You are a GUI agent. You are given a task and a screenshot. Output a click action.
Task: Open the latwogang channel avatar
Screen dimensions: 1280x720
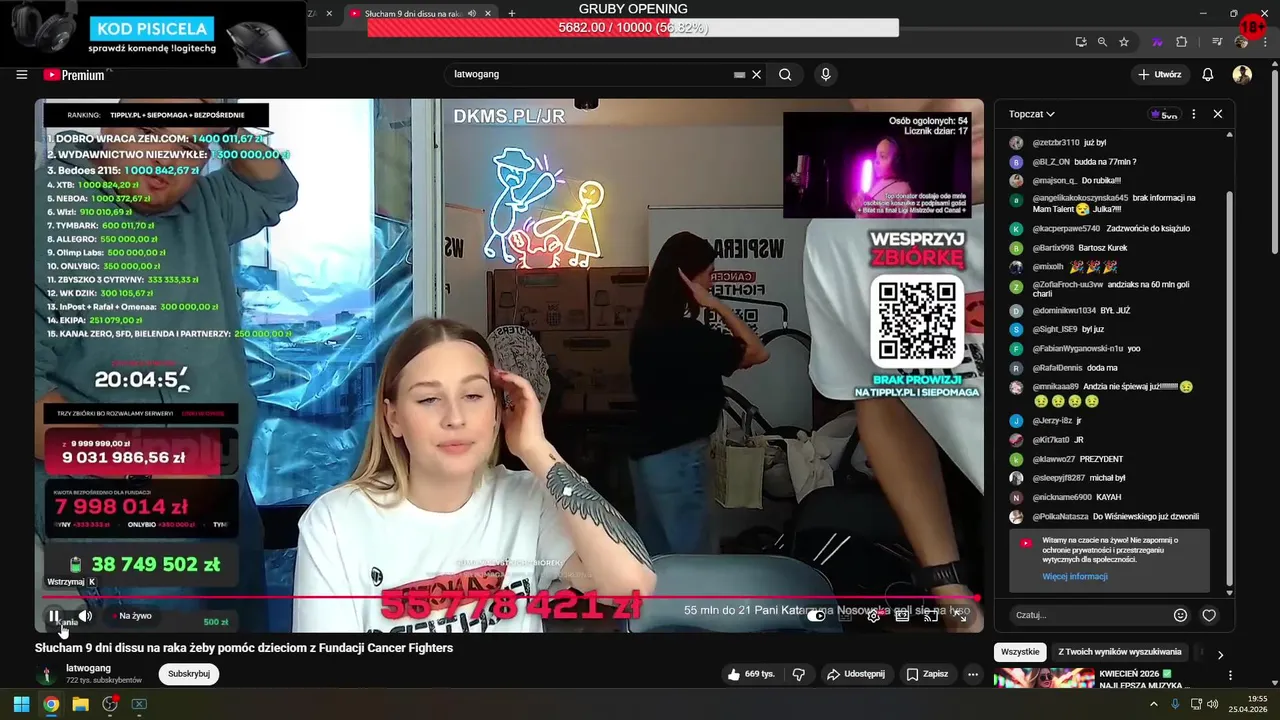pyautogui.click(x=46, y=674)
